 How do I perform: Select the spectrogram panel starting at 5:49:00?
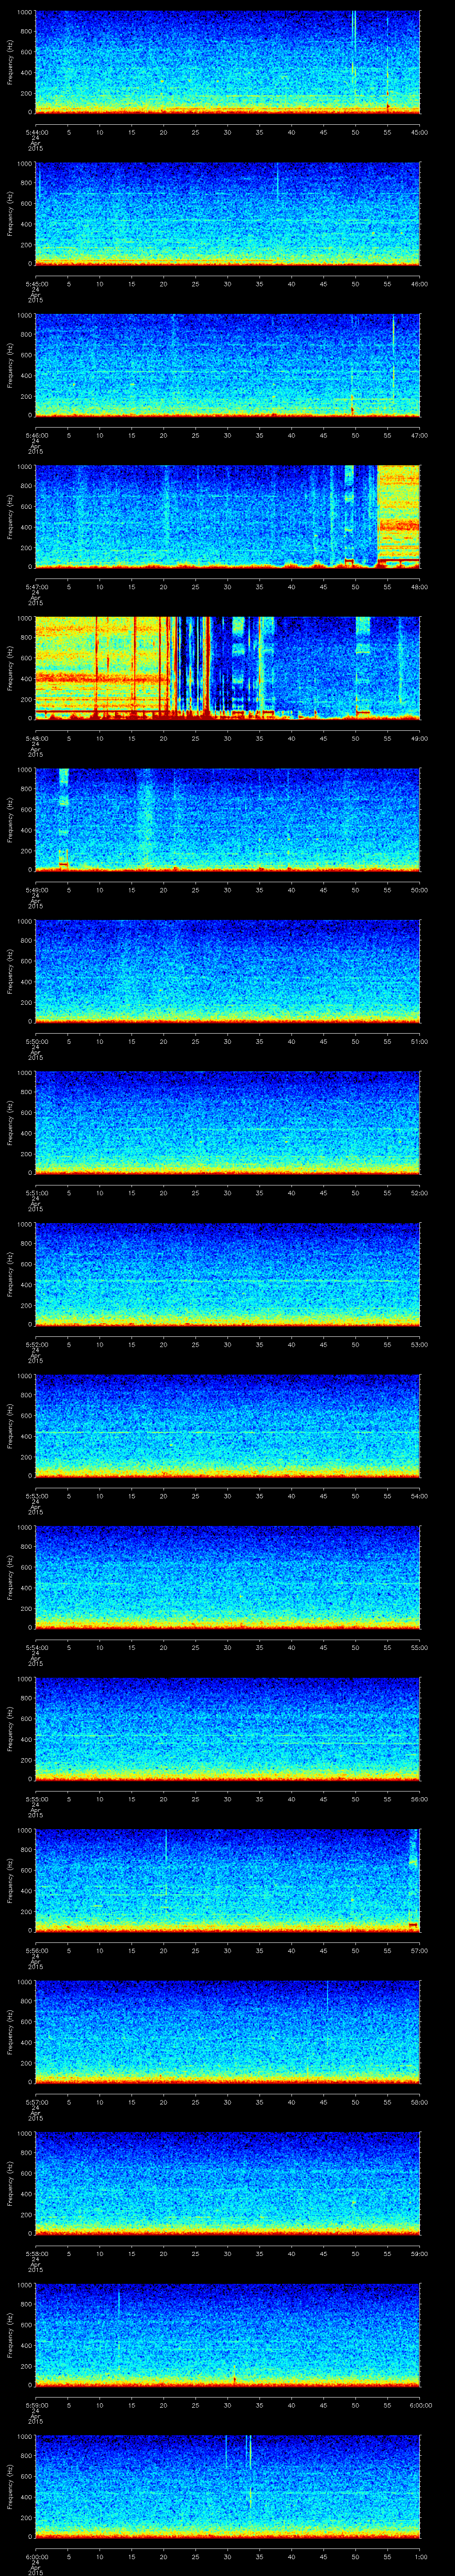pos(227,820)
